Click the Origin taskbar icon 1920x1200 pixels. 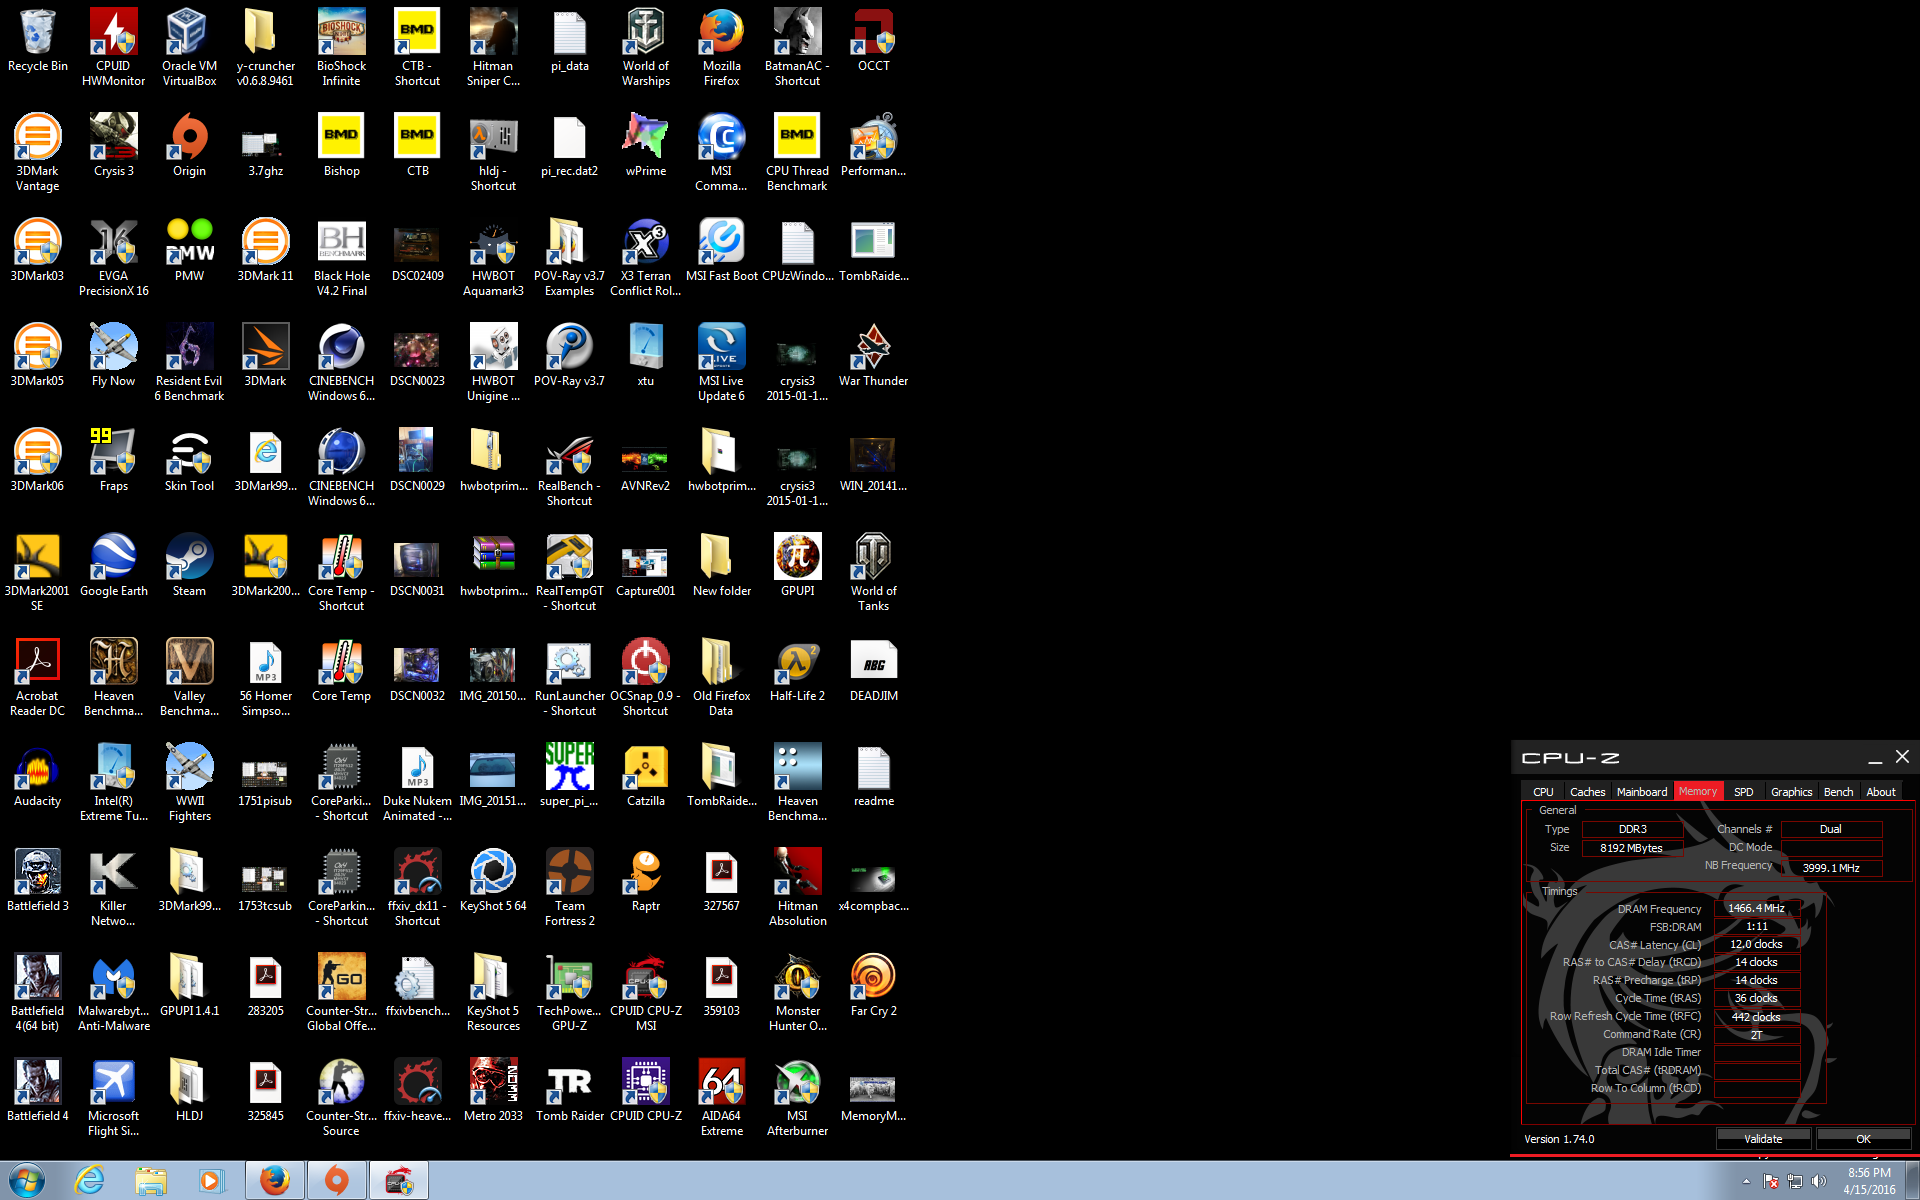[337, 1181]
